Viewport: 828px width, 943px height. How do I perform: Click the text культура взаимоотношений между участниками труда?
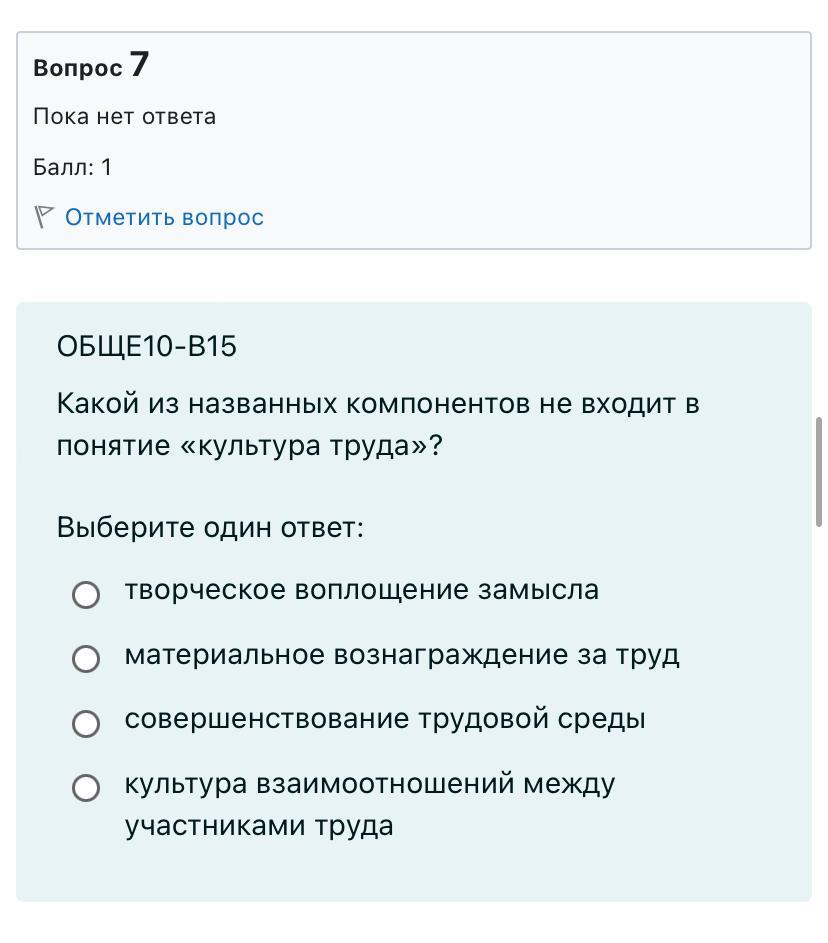pyautogui.click(x=369, y=784)
